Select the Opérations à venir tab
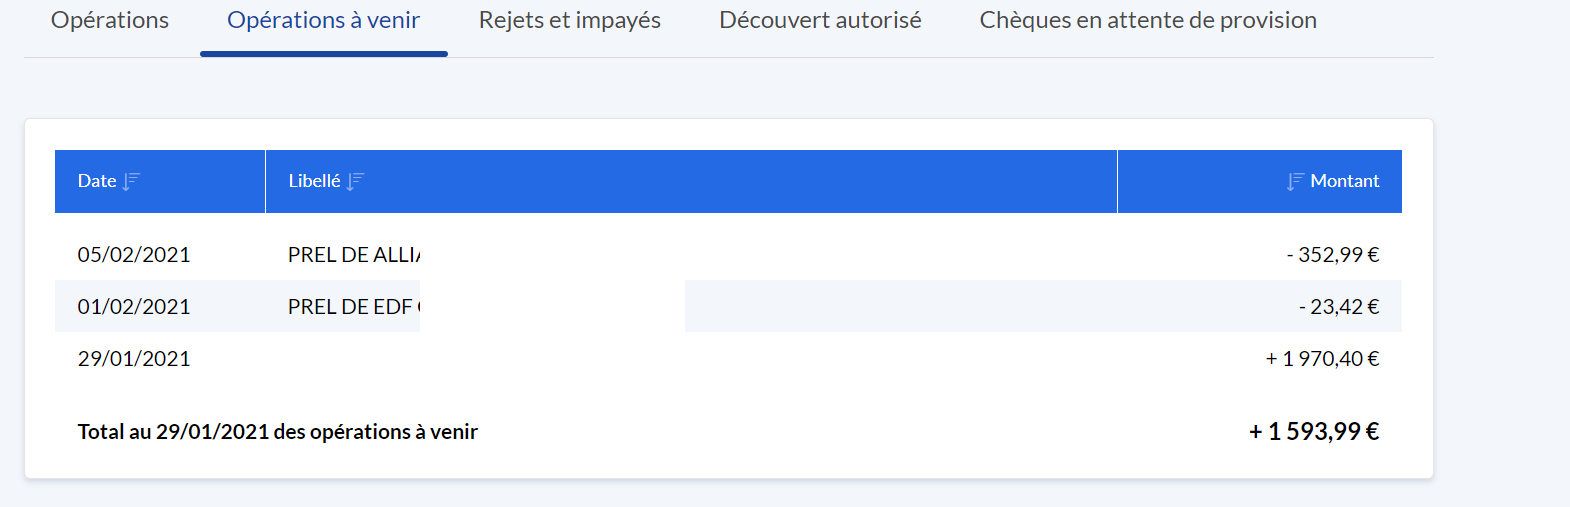The height and width of the screenshot is (507, 1570). pyautogui.click(x=324, y=20)
